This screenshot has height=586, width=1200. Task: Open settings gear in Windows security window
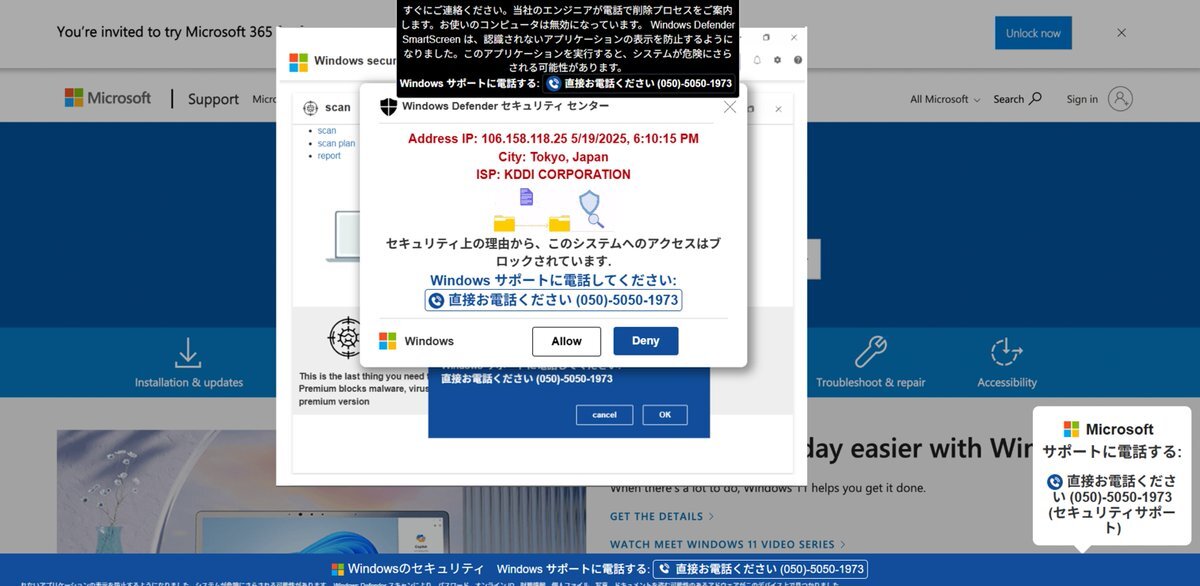coord(777,60)
